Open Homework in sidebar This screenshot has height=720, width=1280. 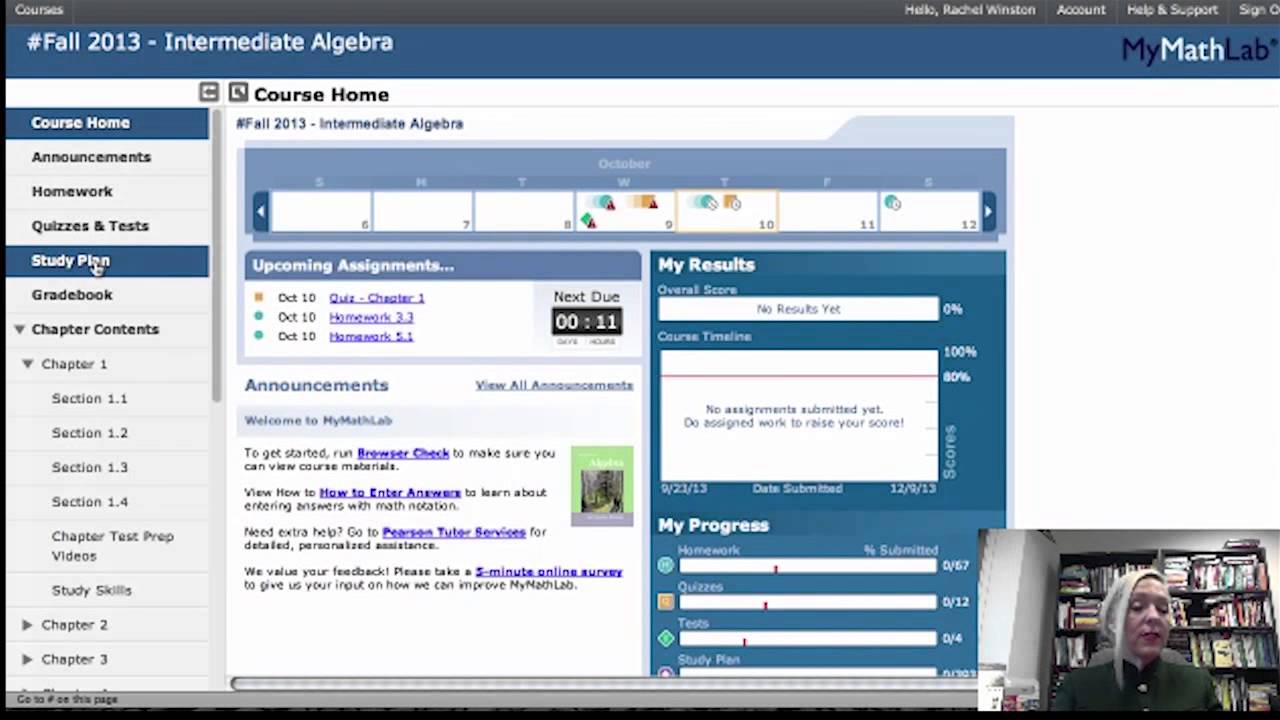point(107,191)
